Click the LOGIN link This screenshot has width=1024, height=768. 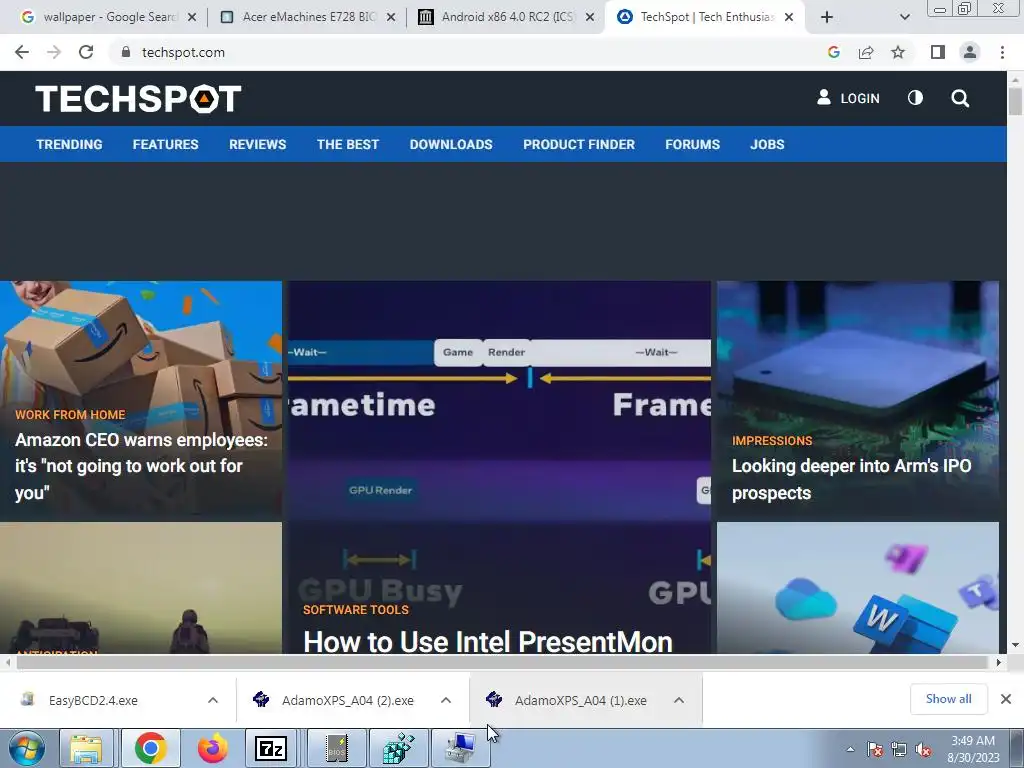coord(848,98)
